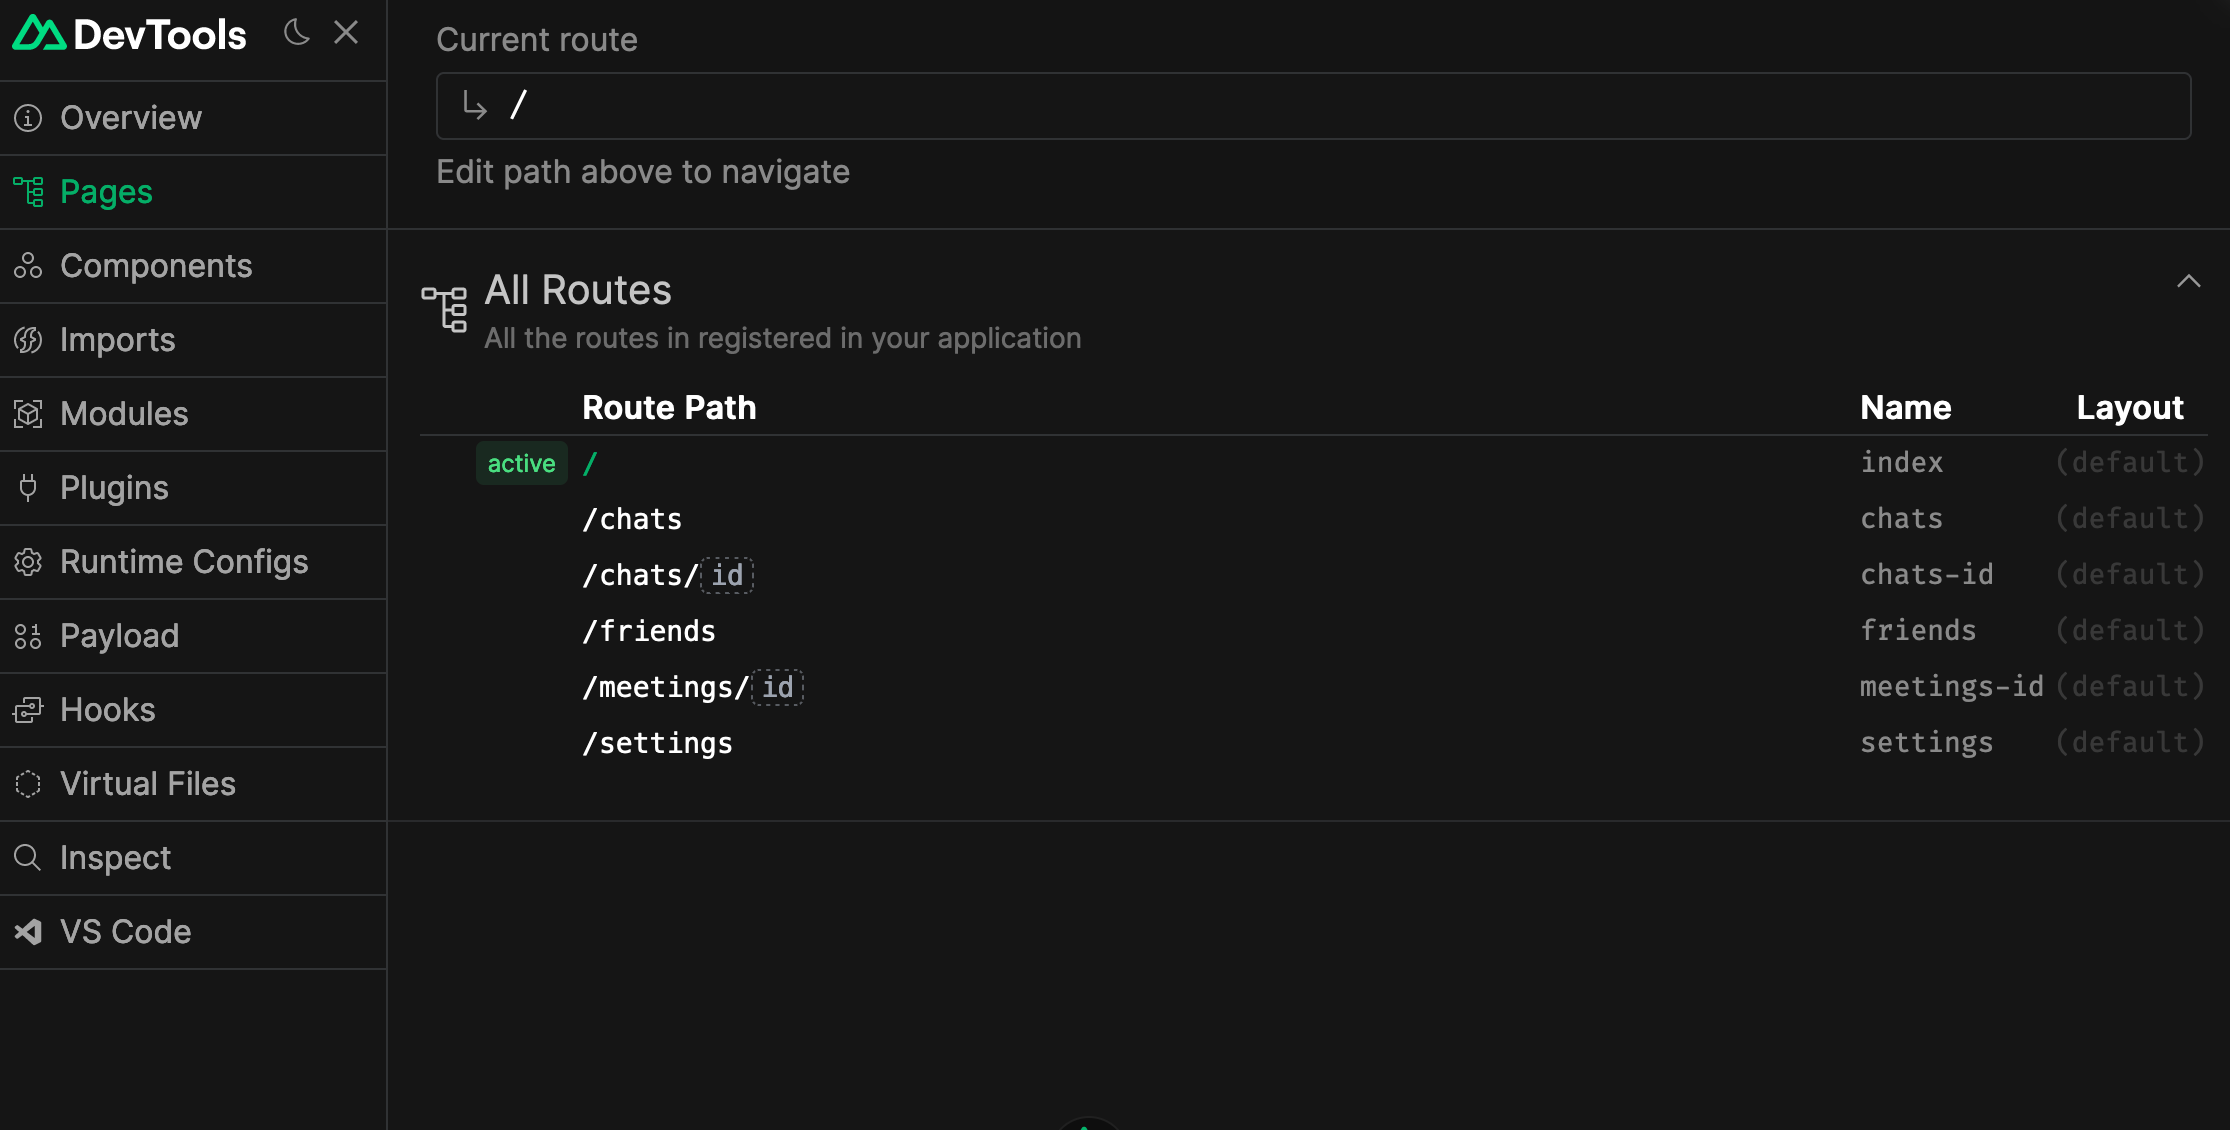Select the Runtime Configs menu item
The height and width of the screenshot is (1130, 2230).
pos(182,561)
